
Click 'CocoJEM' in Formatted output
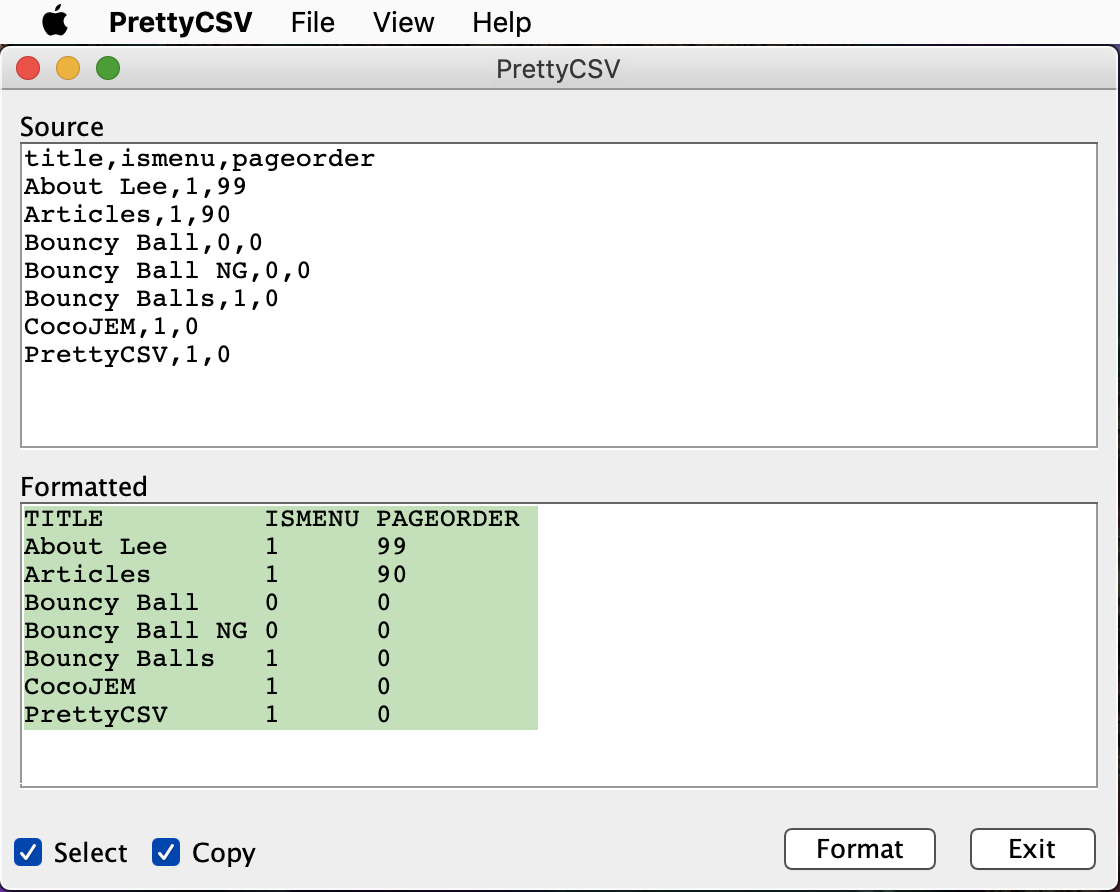click(x=80, y=686)
